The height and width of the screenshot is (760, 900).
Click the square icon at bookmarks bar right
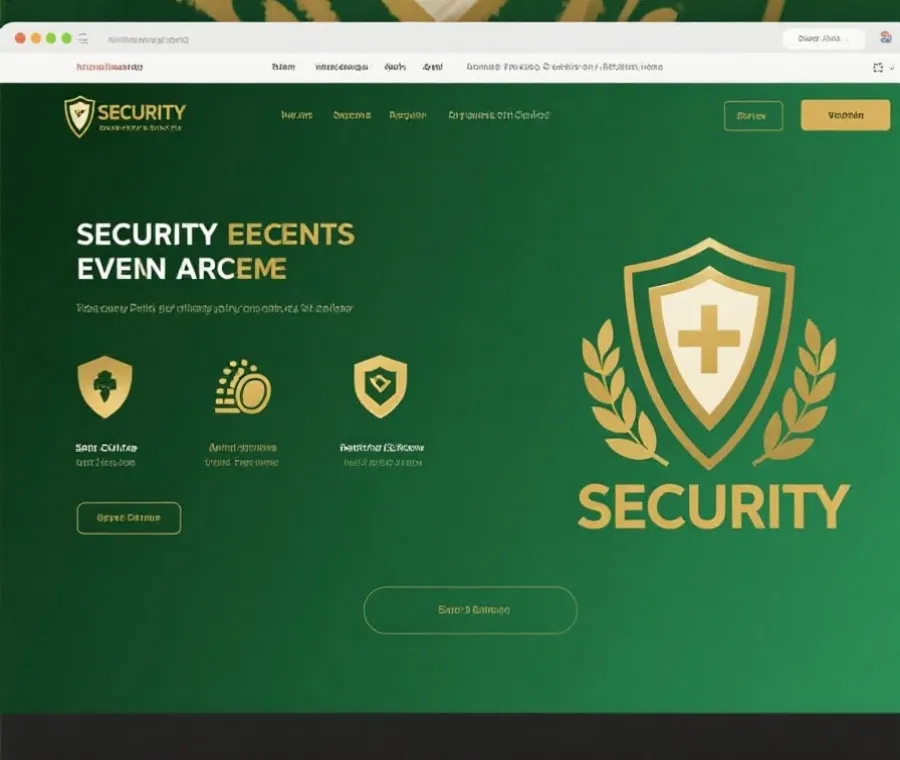tap(878, 68)
